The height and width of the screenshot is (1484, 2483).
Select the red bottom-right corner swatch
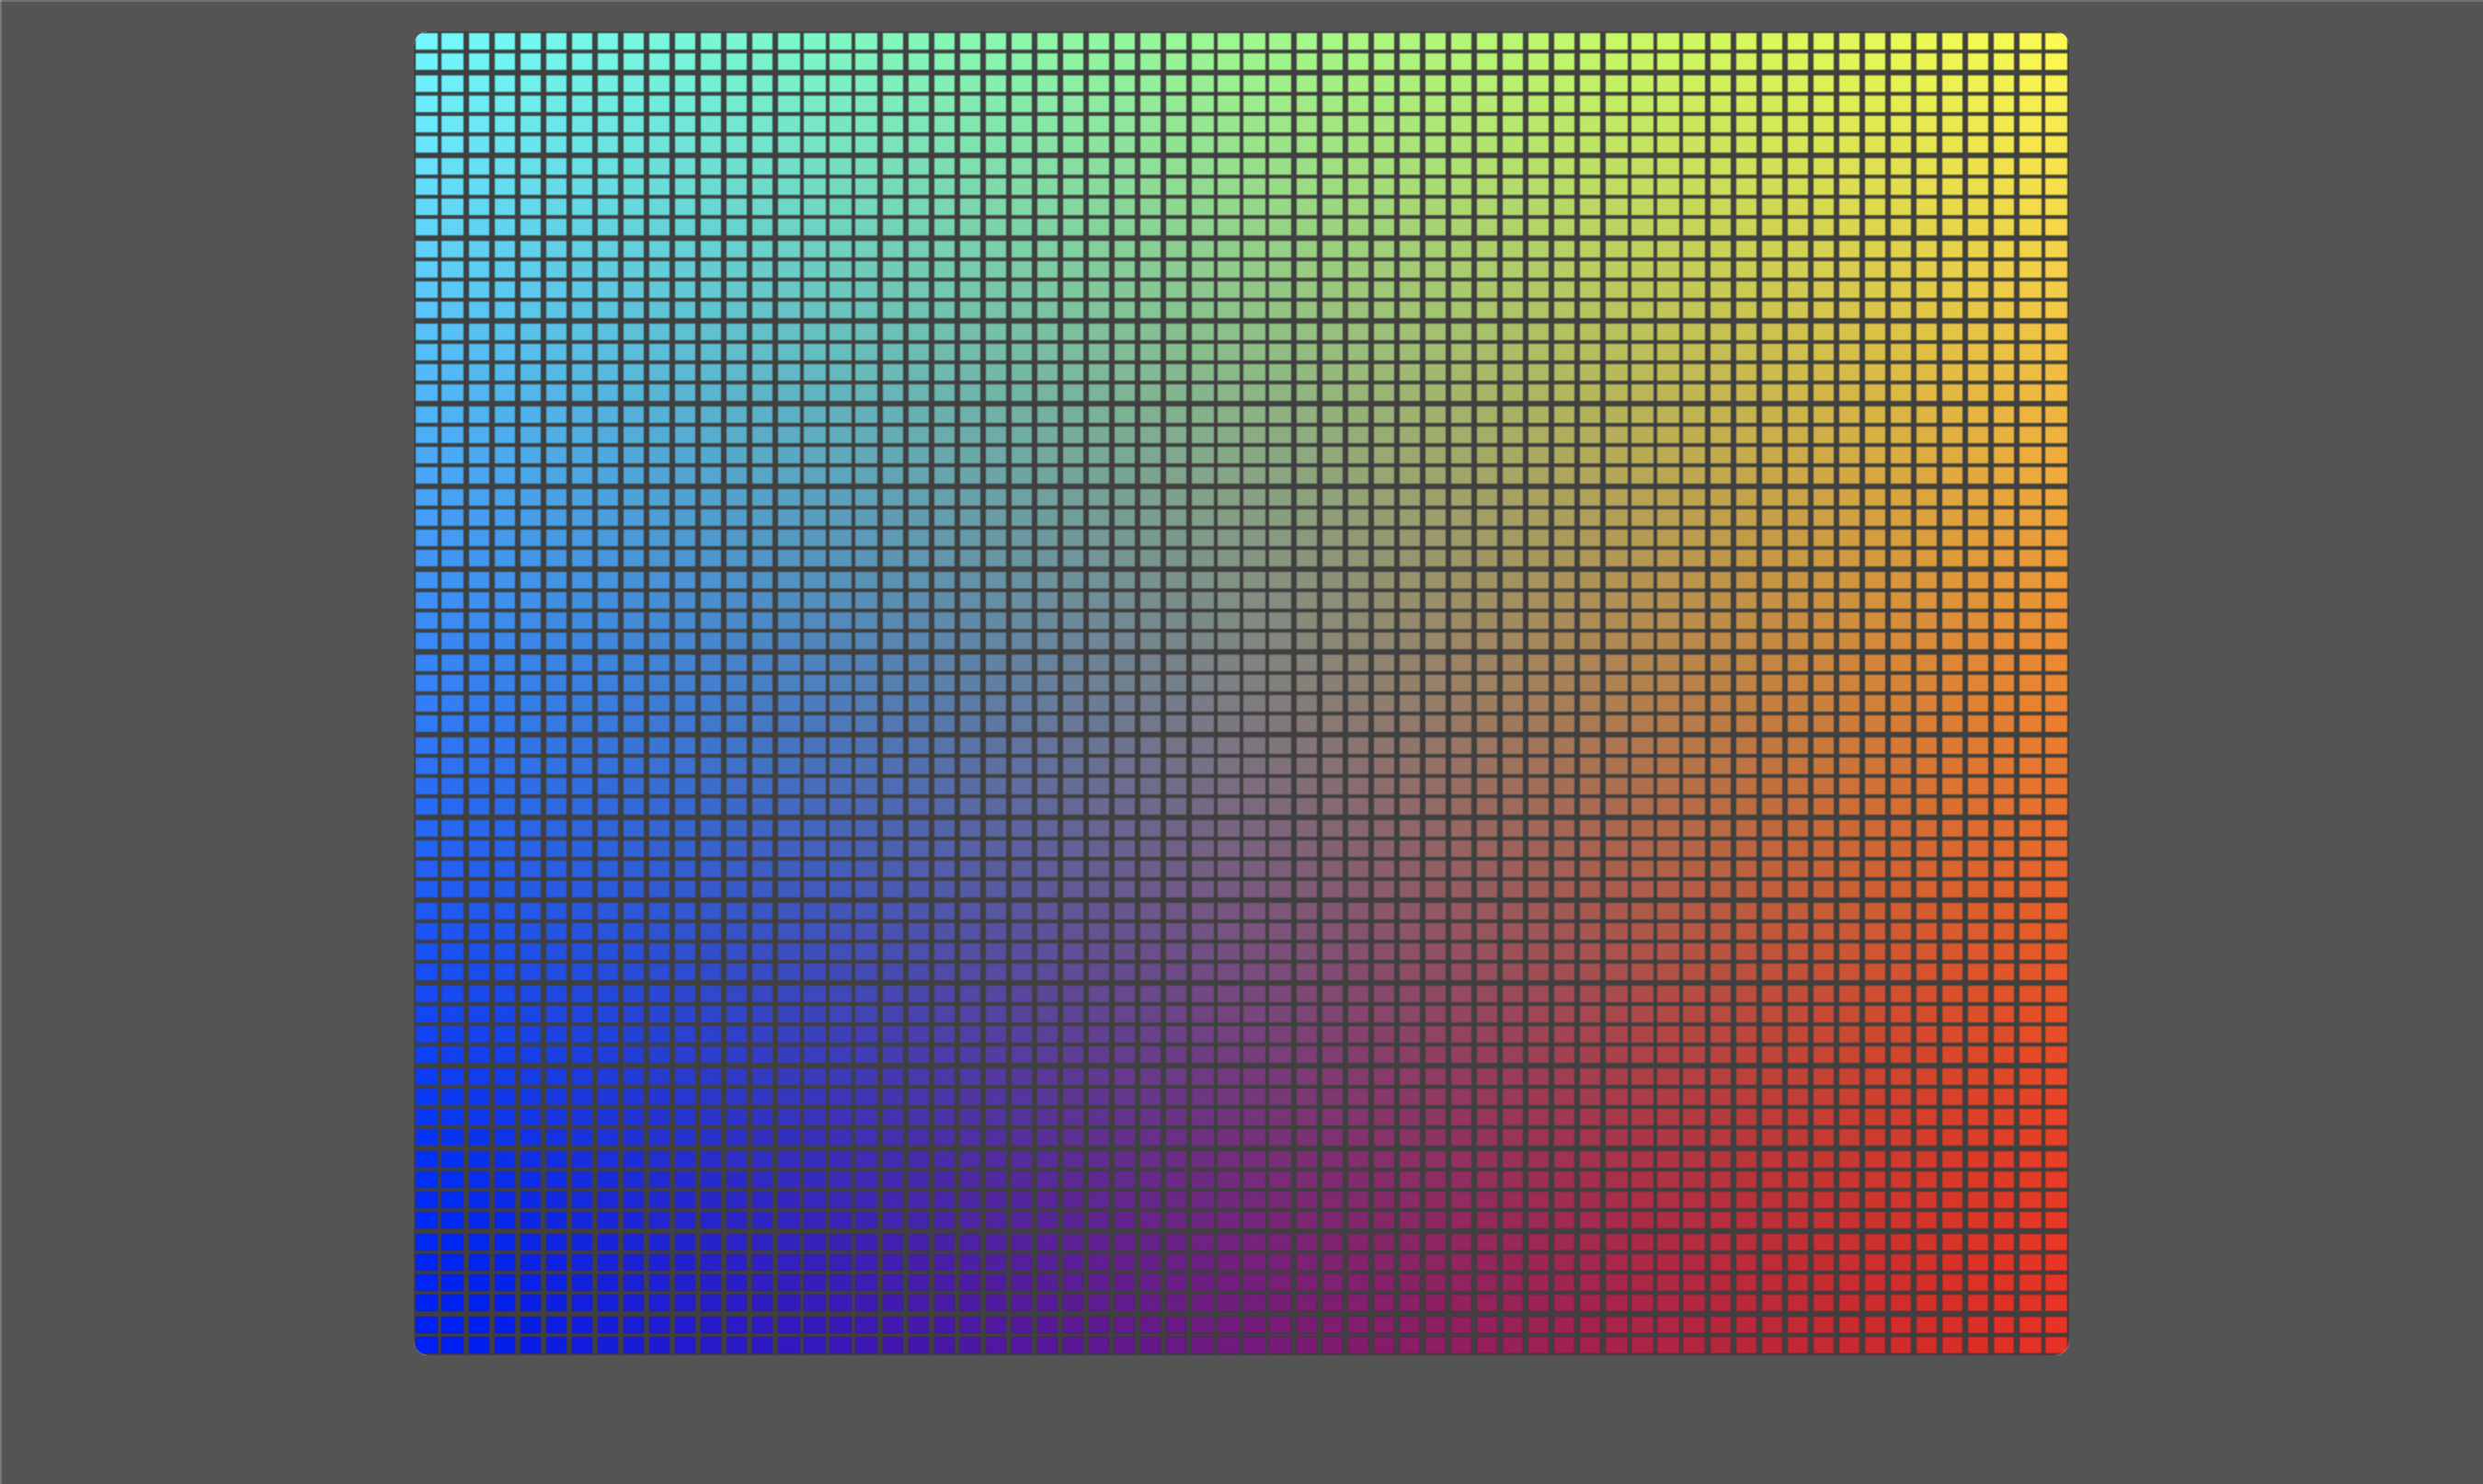coord(2056,1345)
